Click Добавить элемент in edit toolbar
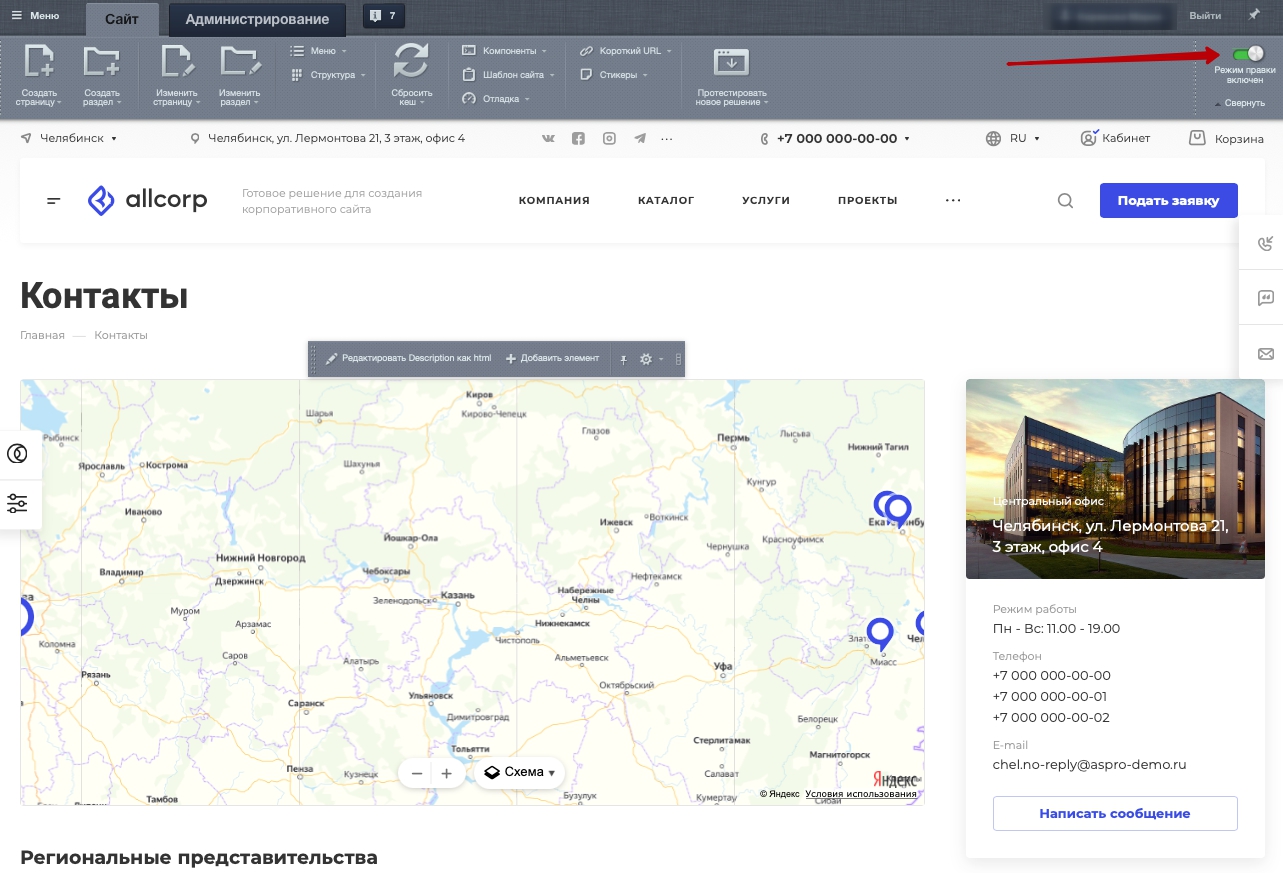The image size is (1283, 873). [x=553, y=358]
